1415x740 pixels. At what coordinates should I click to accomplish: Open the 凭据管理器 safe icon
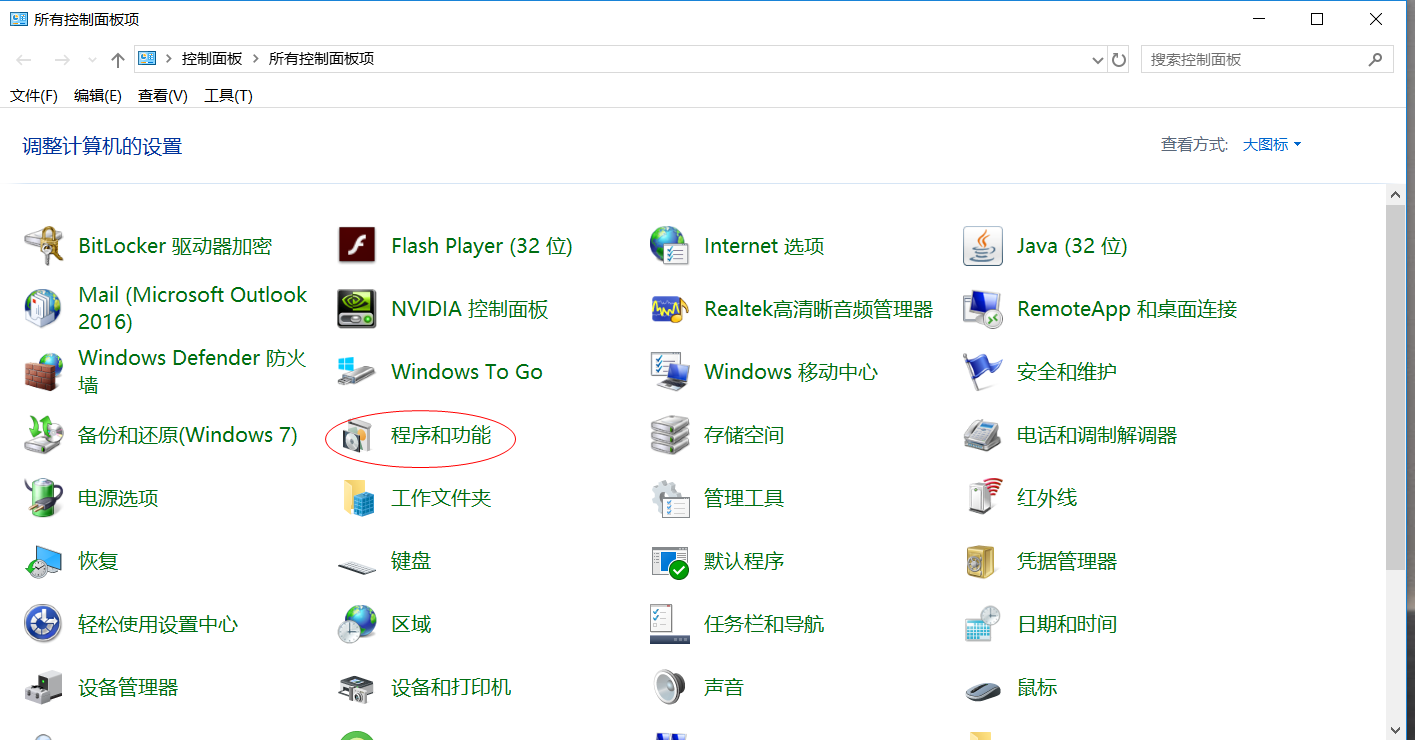[x=983, y=561]
